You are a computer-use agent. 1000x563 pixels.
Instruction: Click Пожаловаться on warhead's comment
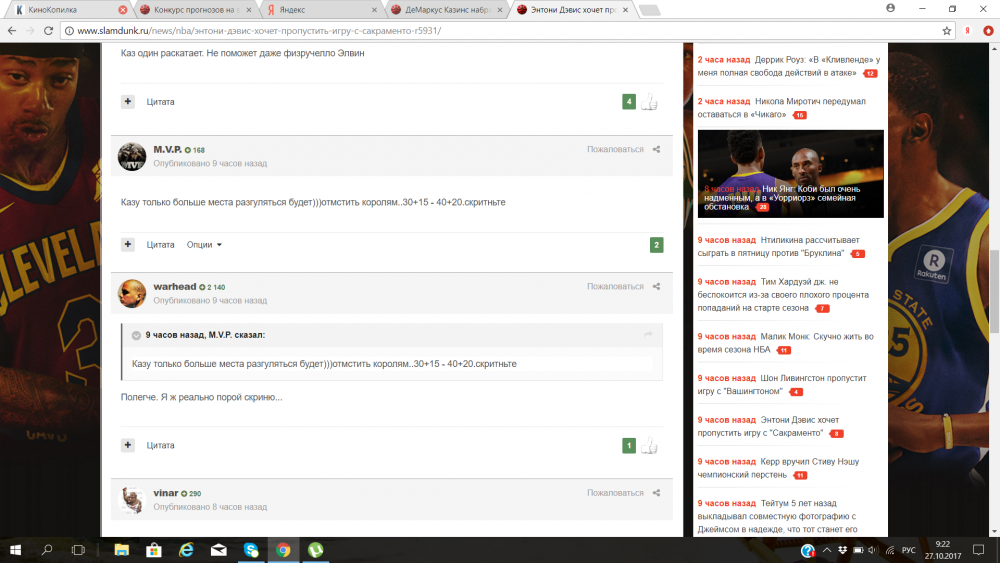click(x=615, y=287)
